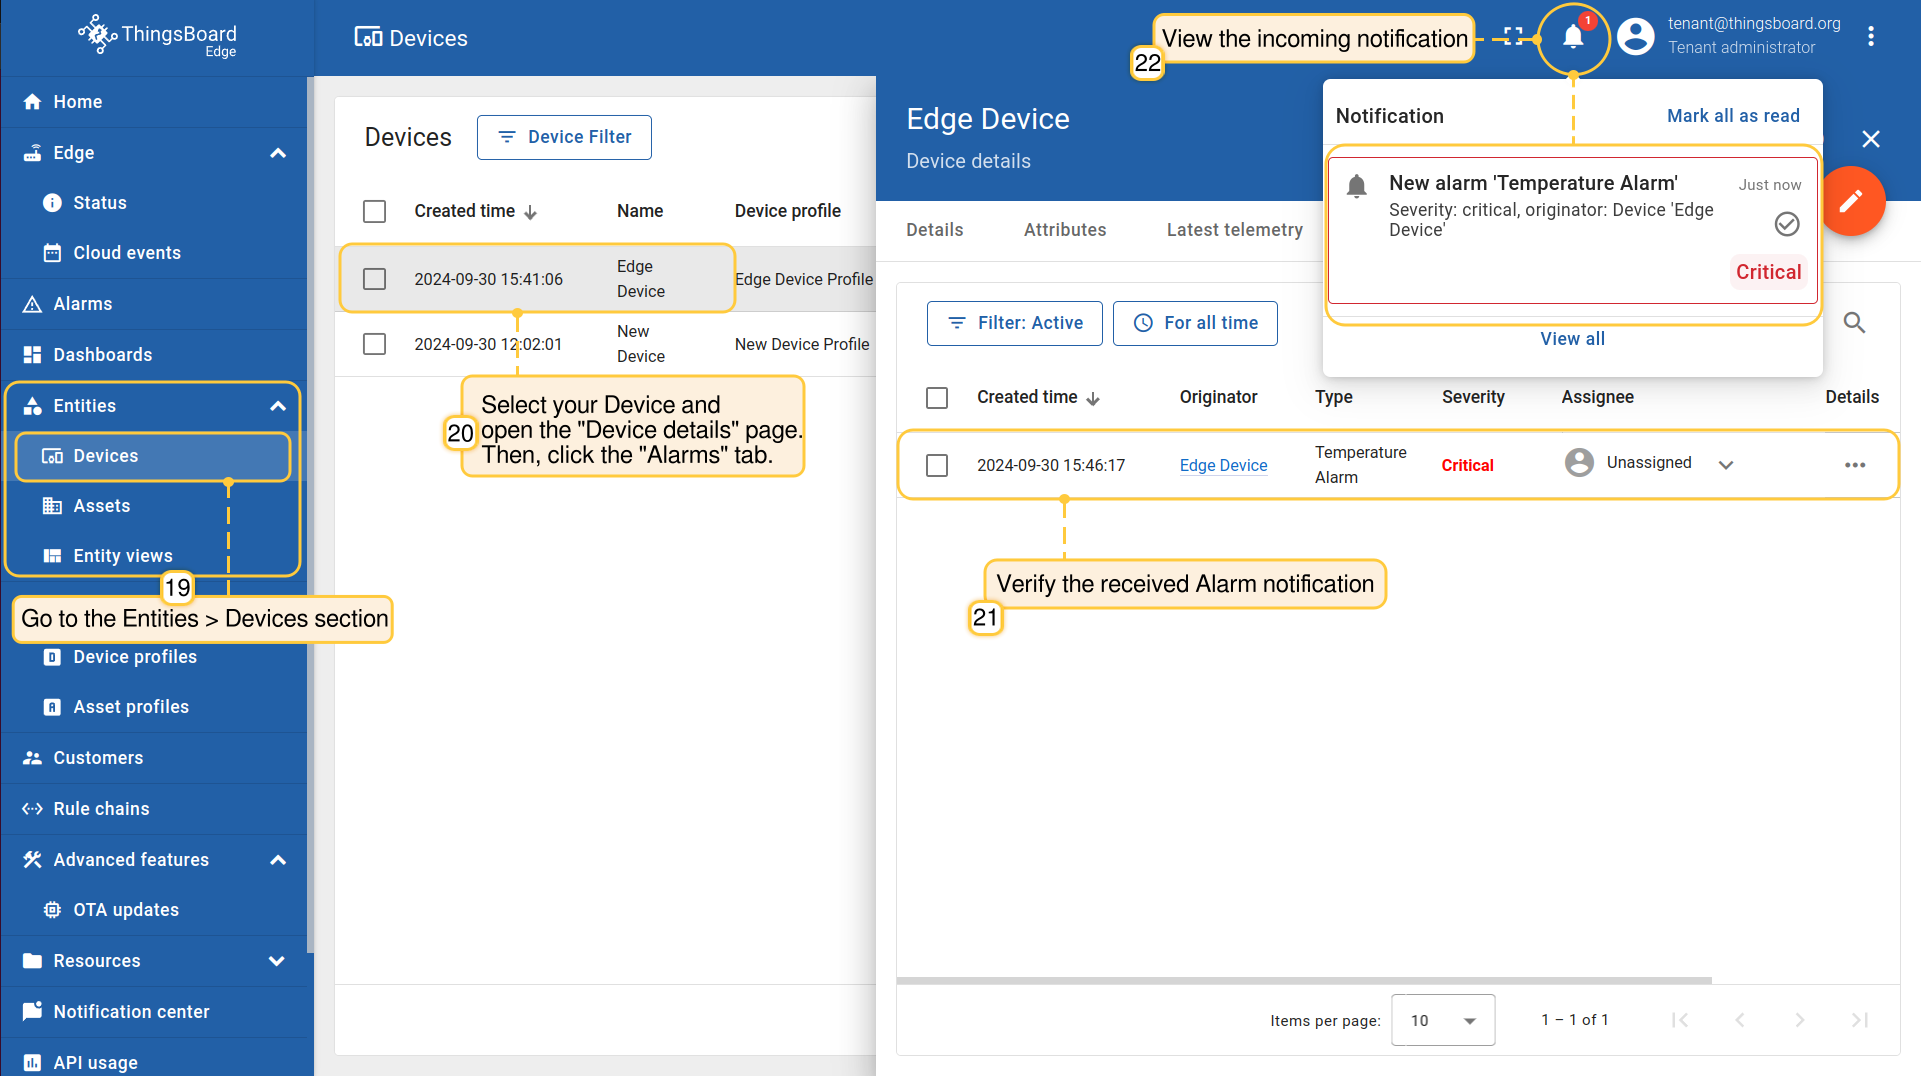Viewport: 1921px width, 1076px height.
Task: Open the Device Filter button
Action: (564, 137)
